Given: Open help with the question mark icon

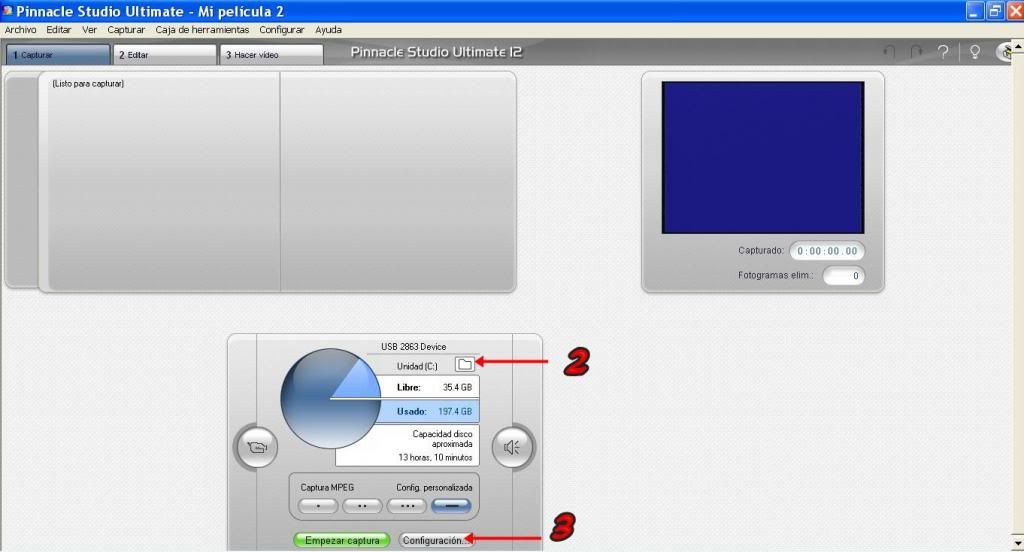Looking at the screenshot, I should [x=942, y=52].
